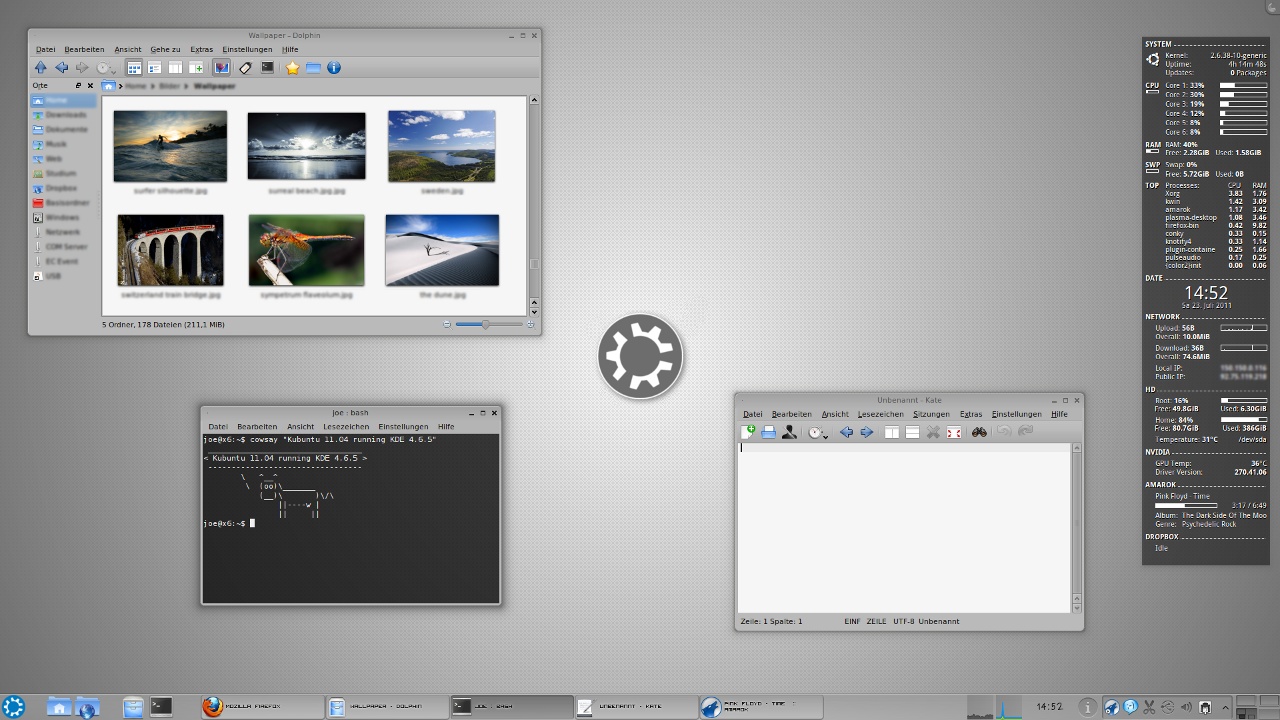Close Dolphin's Orte places panel
Viewport: 1280px width, 720px height.
(x=90, y=86)
